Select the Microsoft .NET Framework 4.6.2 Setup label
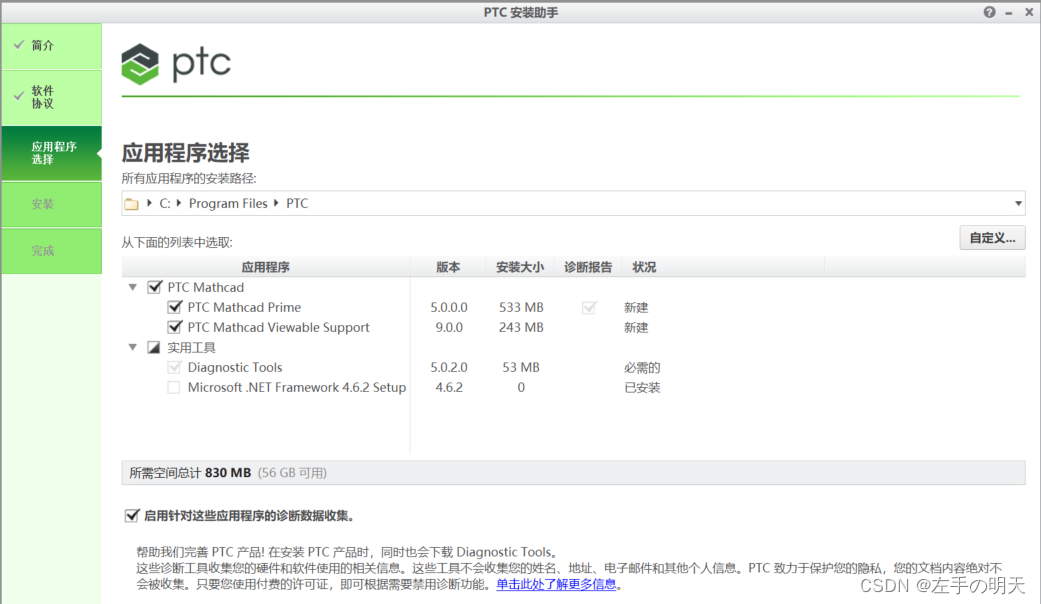Screen dimensions: 1041x604 point(297,387)
